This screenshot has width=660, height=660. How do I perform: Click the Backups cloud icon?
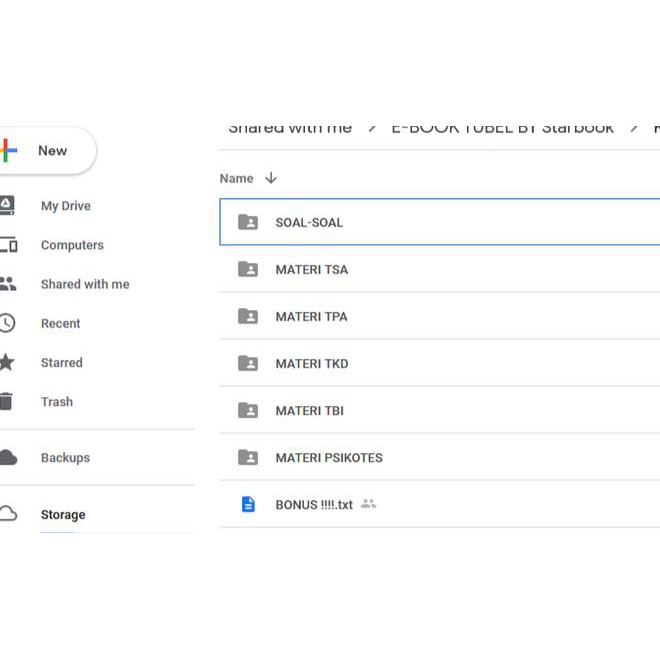point(8,458)
